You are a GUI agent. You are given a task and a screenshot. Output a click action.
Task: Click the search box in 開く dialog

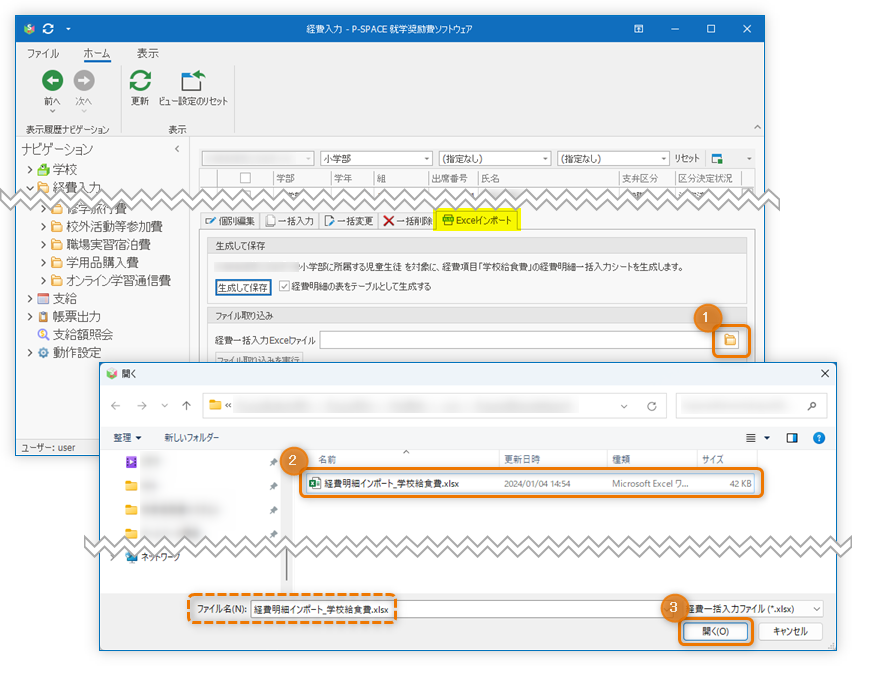pyautogui.click(x=751, y=406)
